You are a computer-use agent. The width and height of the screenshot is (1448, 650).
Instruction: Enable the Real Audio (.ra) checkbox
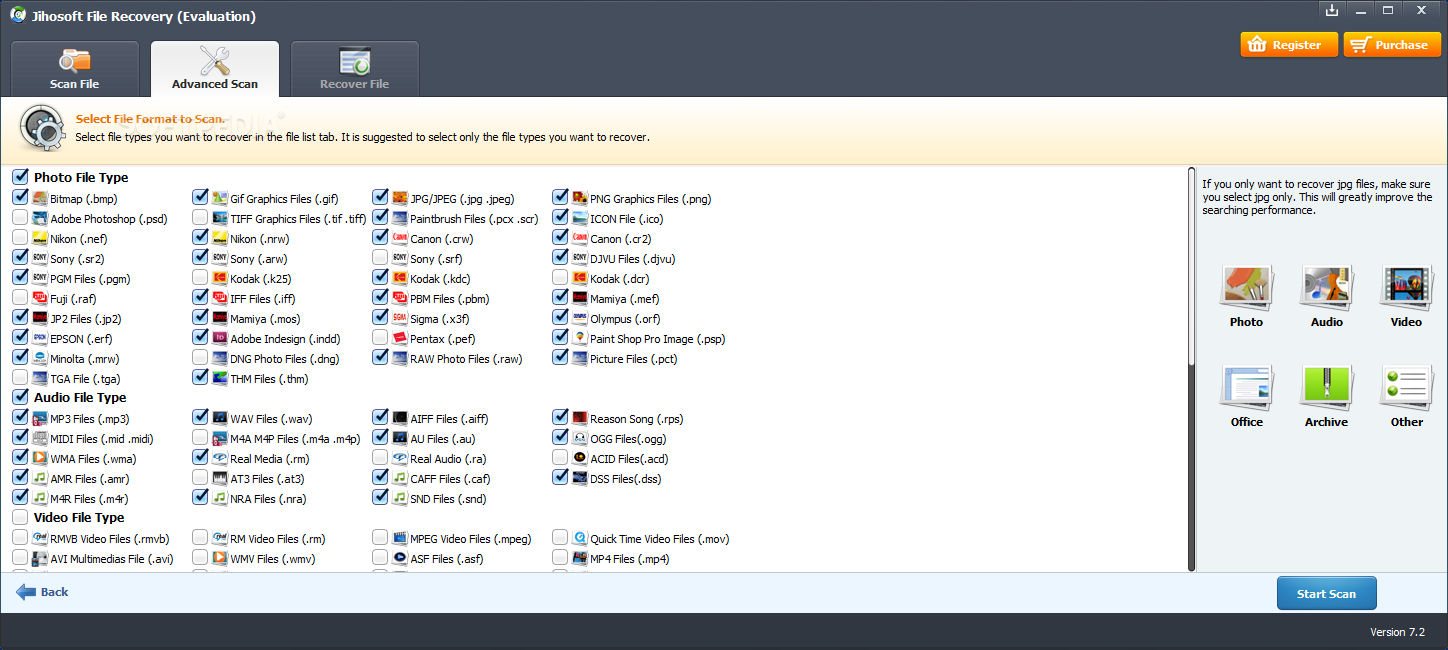(380, 458)
